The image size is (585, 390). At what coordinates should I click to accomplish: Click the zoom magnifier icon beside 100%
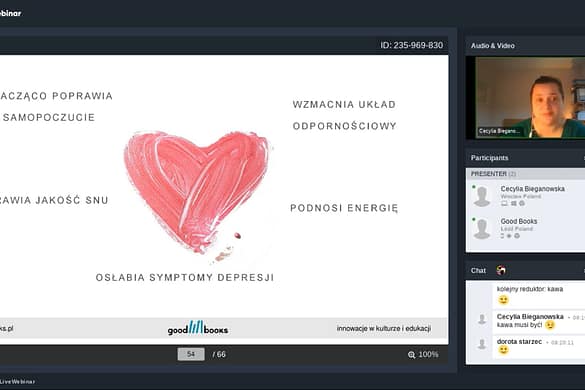[x=411, y=355]
